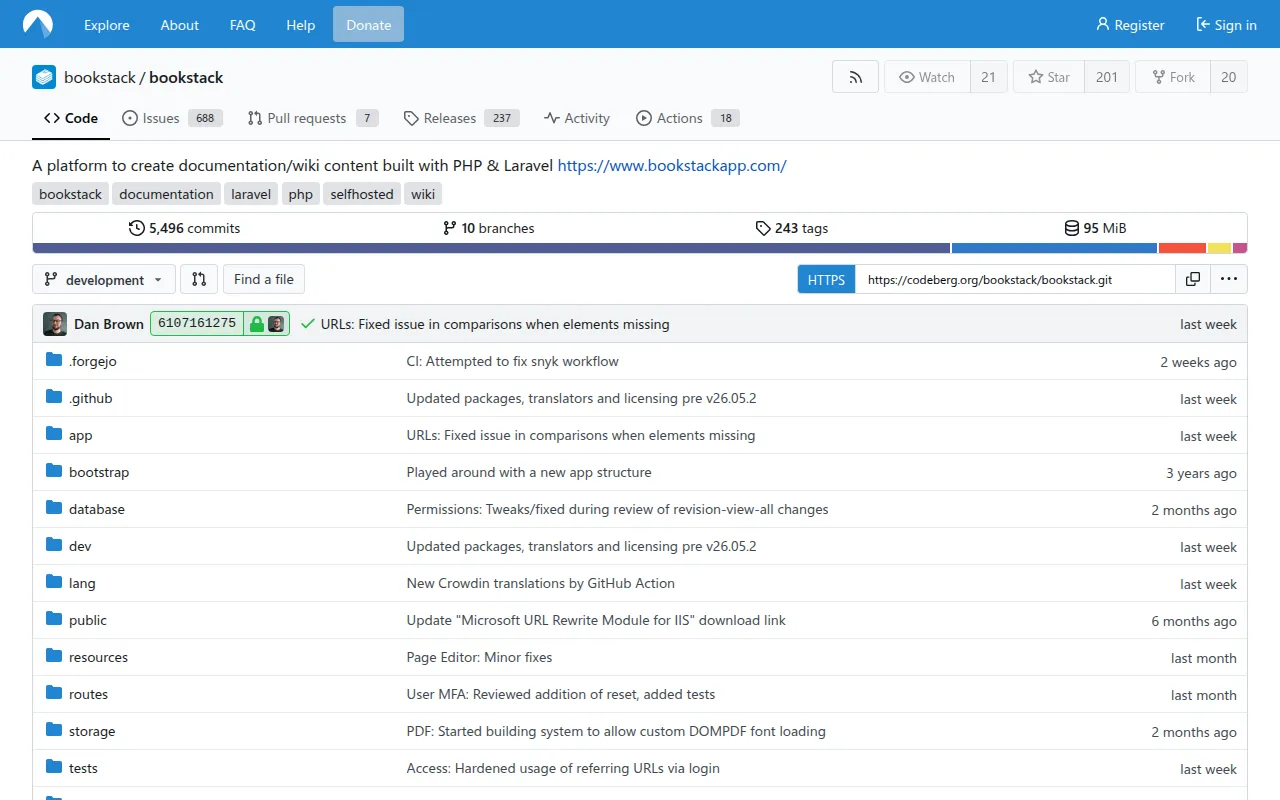1280x800 pixels.
Task: Click the Fork button
Action: tap(1173, 77)
